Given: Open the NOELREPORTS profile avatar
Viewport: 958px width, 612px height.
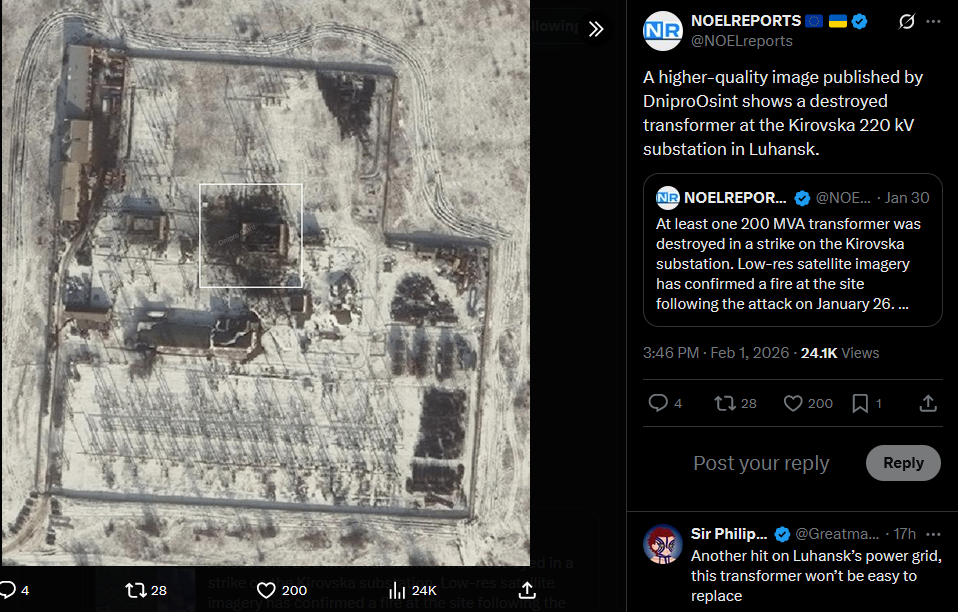Looking at the screenshot, I should click(x=663, y=31).
